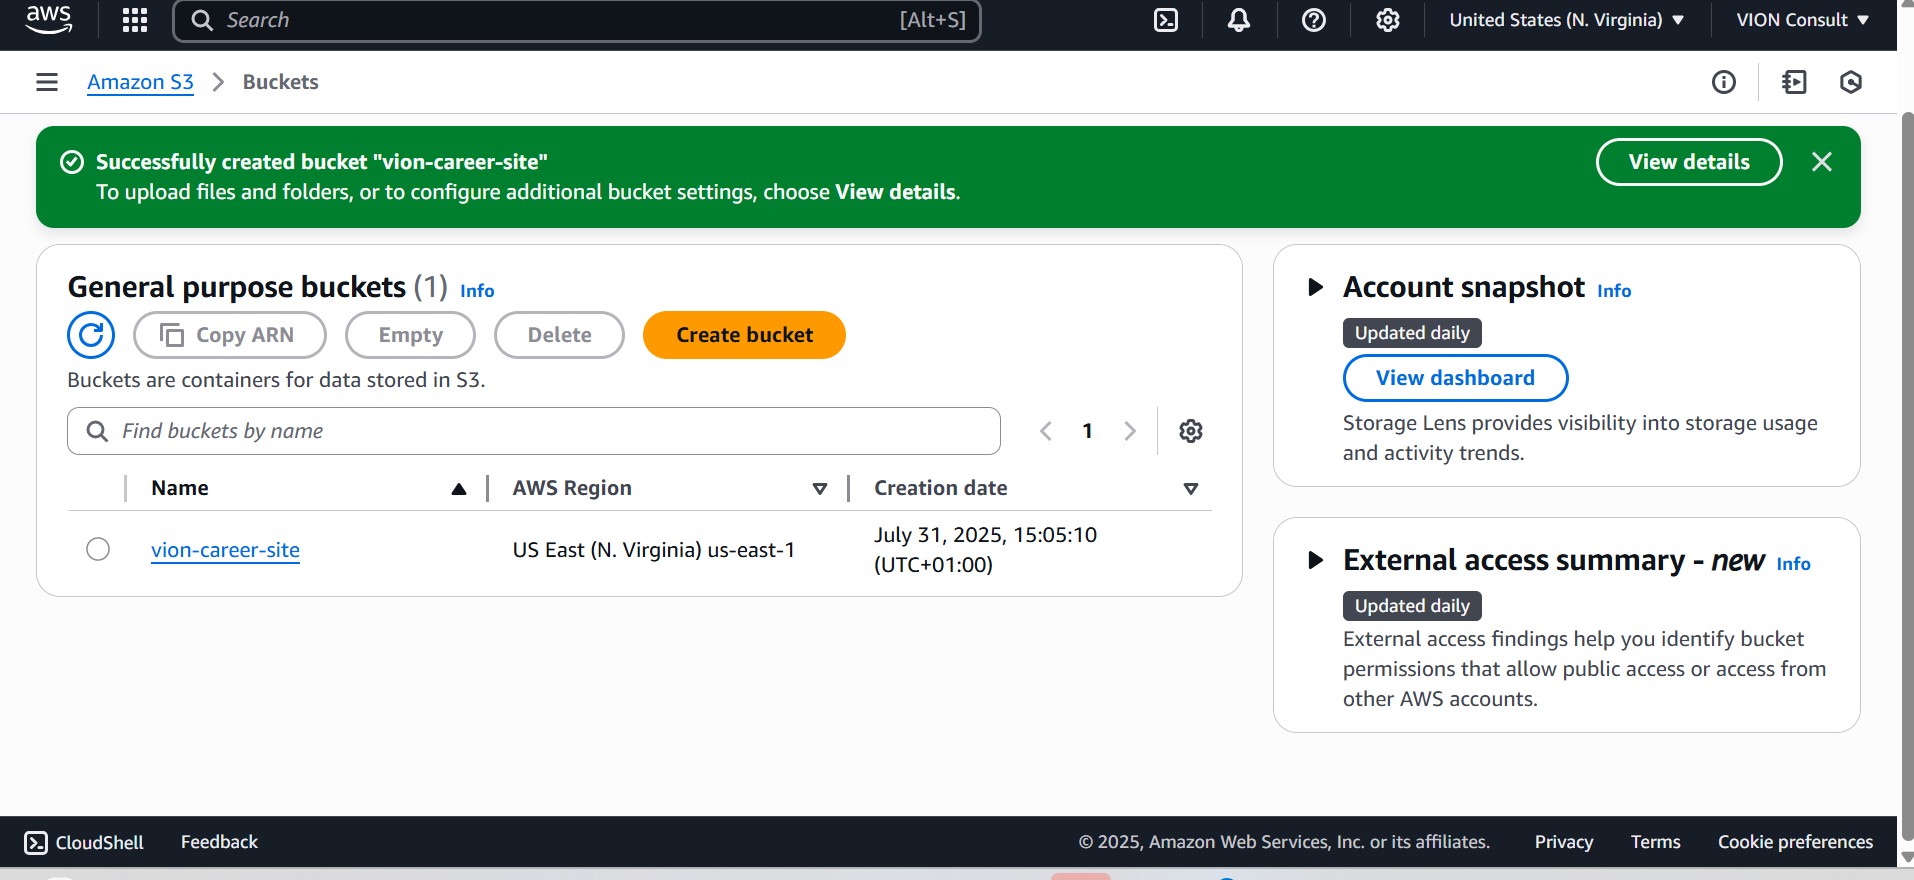Open the region selector United States (N. Virginia)

[1567, 20]
